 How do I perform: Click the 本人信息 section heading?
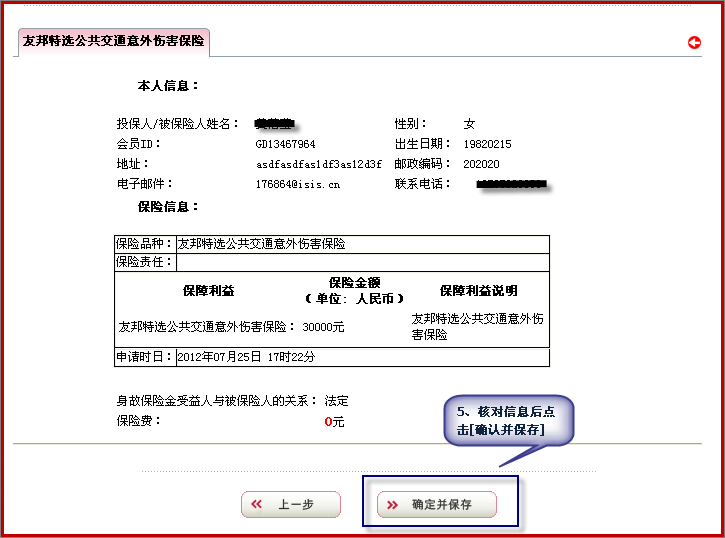point(167,86)
